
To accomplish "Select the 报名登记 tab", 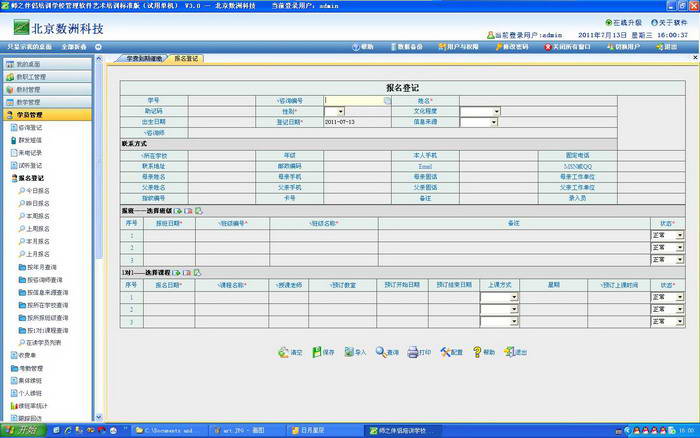I will click(186, 58).
